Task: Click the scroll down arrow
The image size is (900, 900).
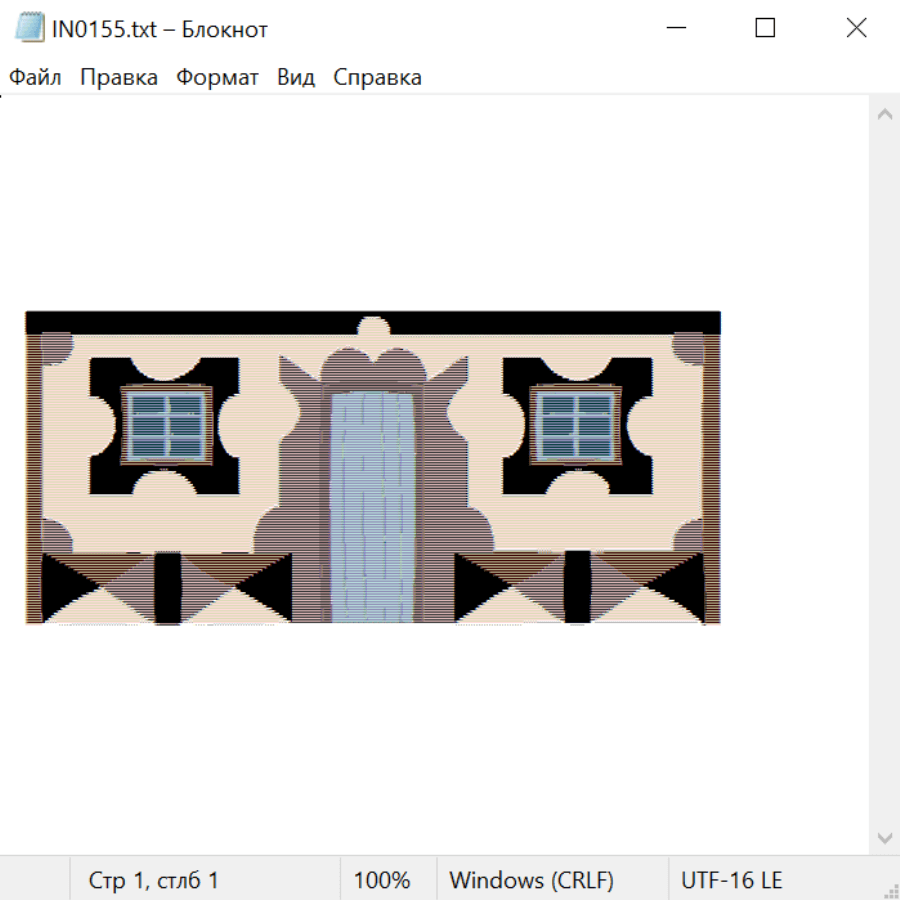Action: 884,837
